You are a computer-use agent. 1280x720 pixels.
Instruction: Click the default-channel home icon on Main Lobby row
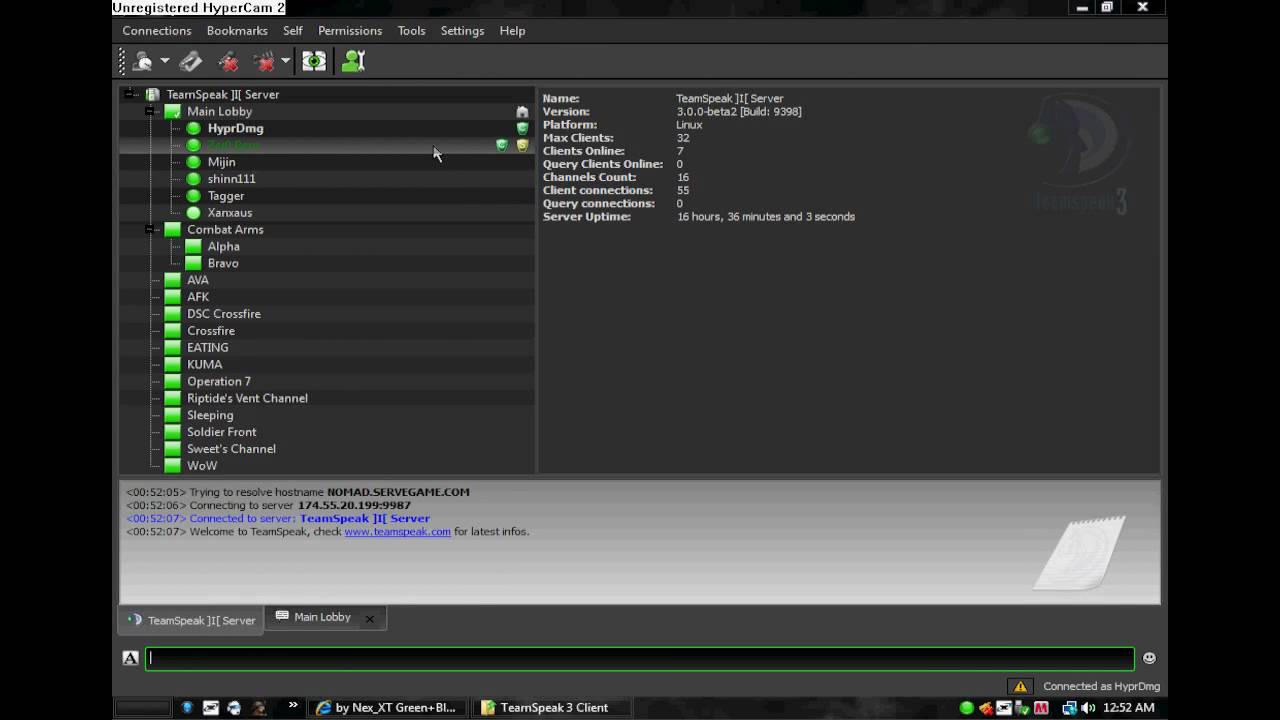tap(522, 112)
